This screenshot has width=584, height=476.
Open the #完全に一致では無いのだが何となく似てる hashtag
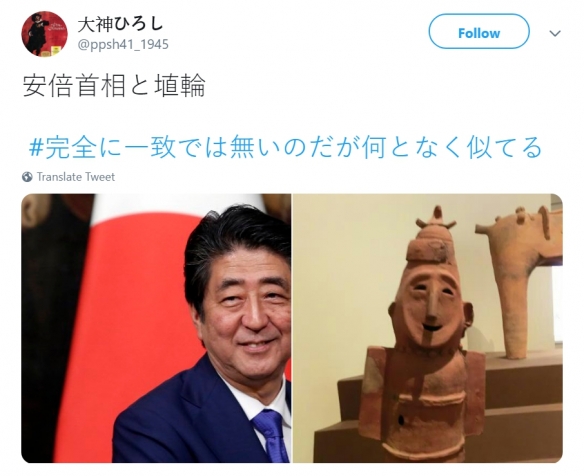click(x=285, y=147)
